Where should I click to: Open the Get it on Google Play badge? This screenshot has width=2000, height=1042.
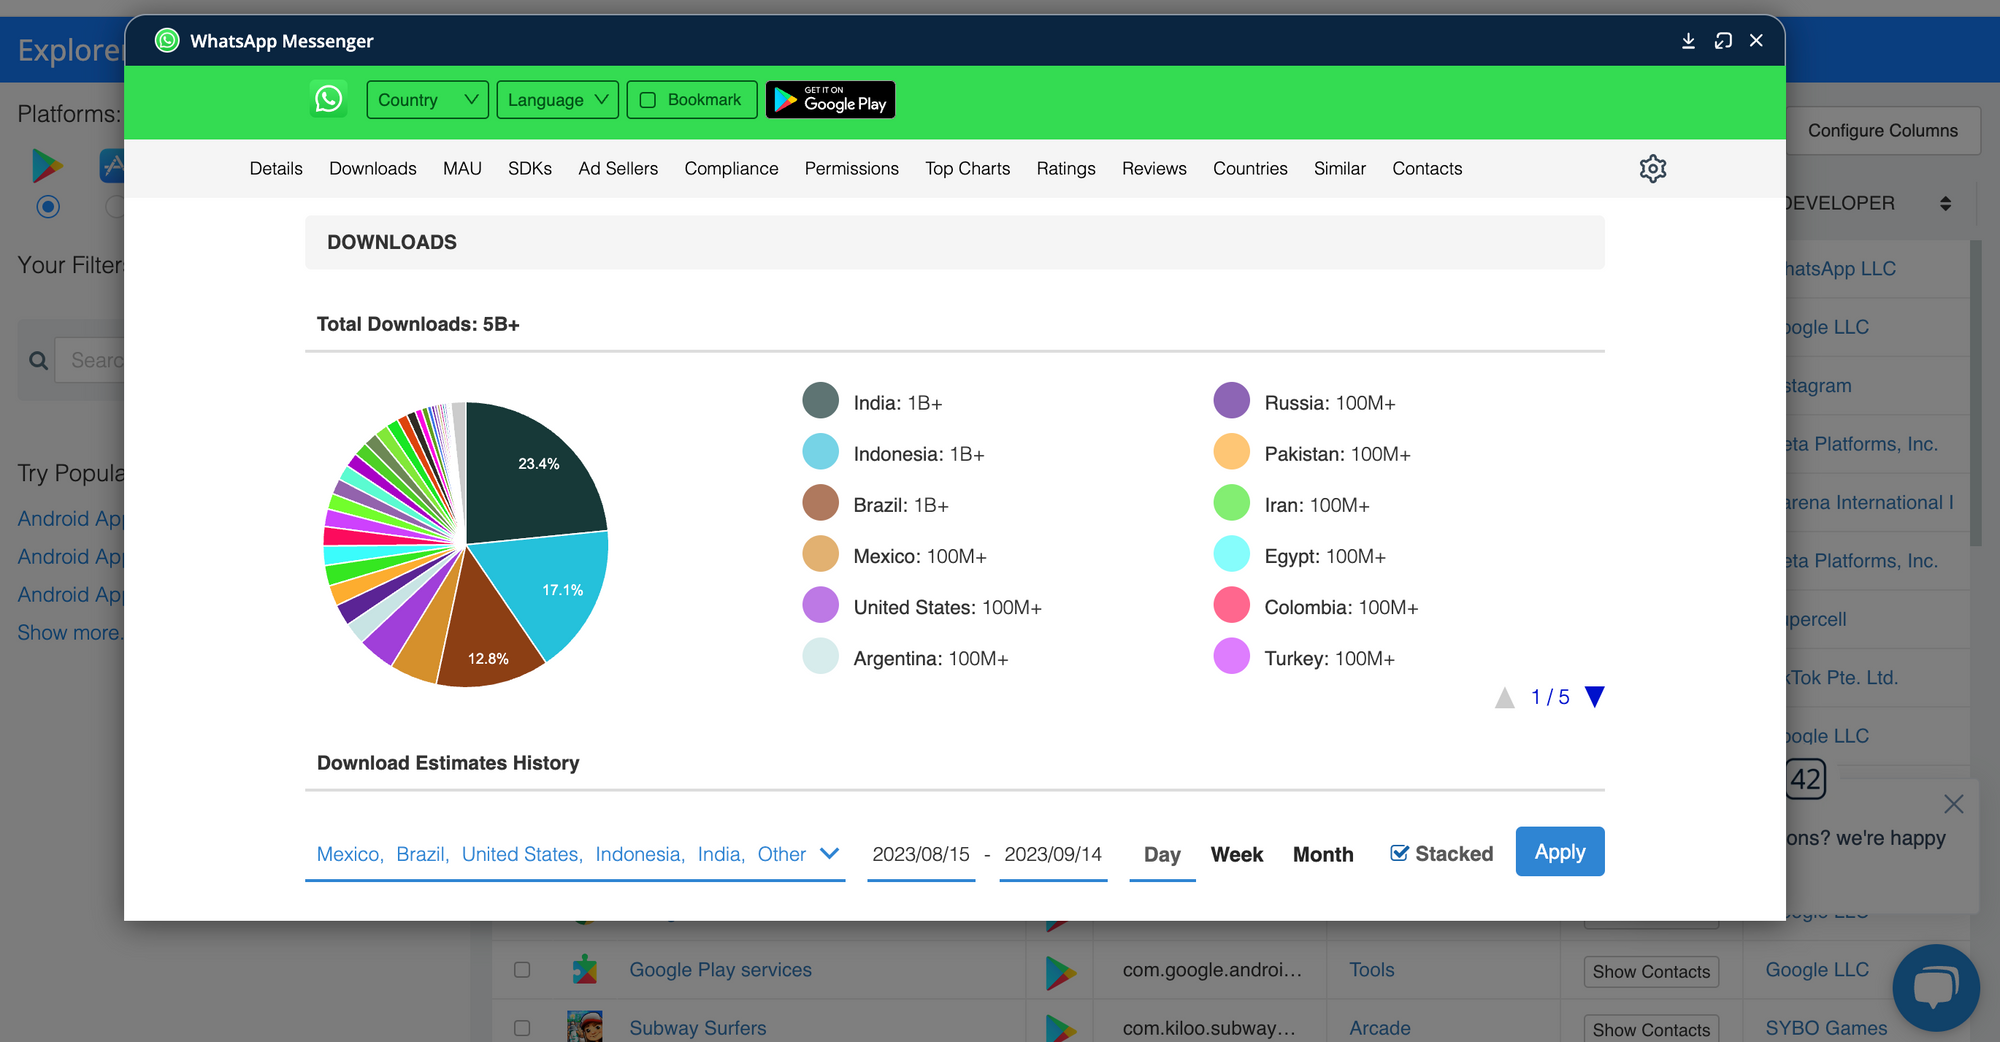tap(830, 99)
